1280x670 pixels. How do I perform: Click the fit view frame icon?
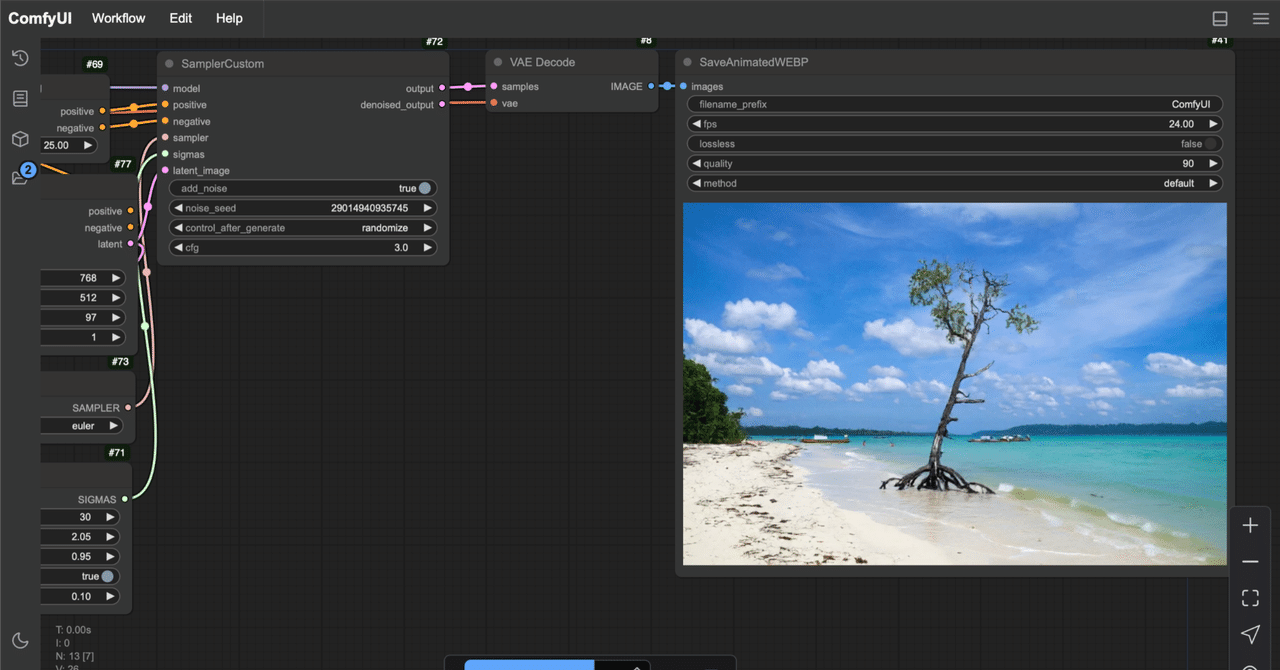coord(1250,598)
